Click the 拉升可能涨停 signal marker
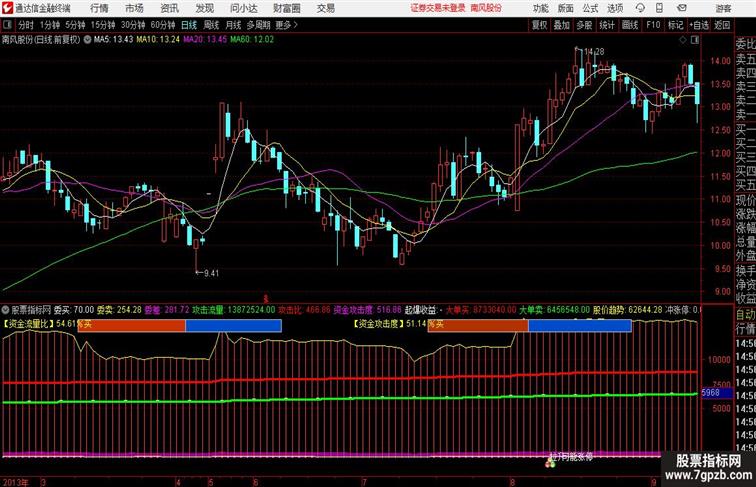 (571, 457)
